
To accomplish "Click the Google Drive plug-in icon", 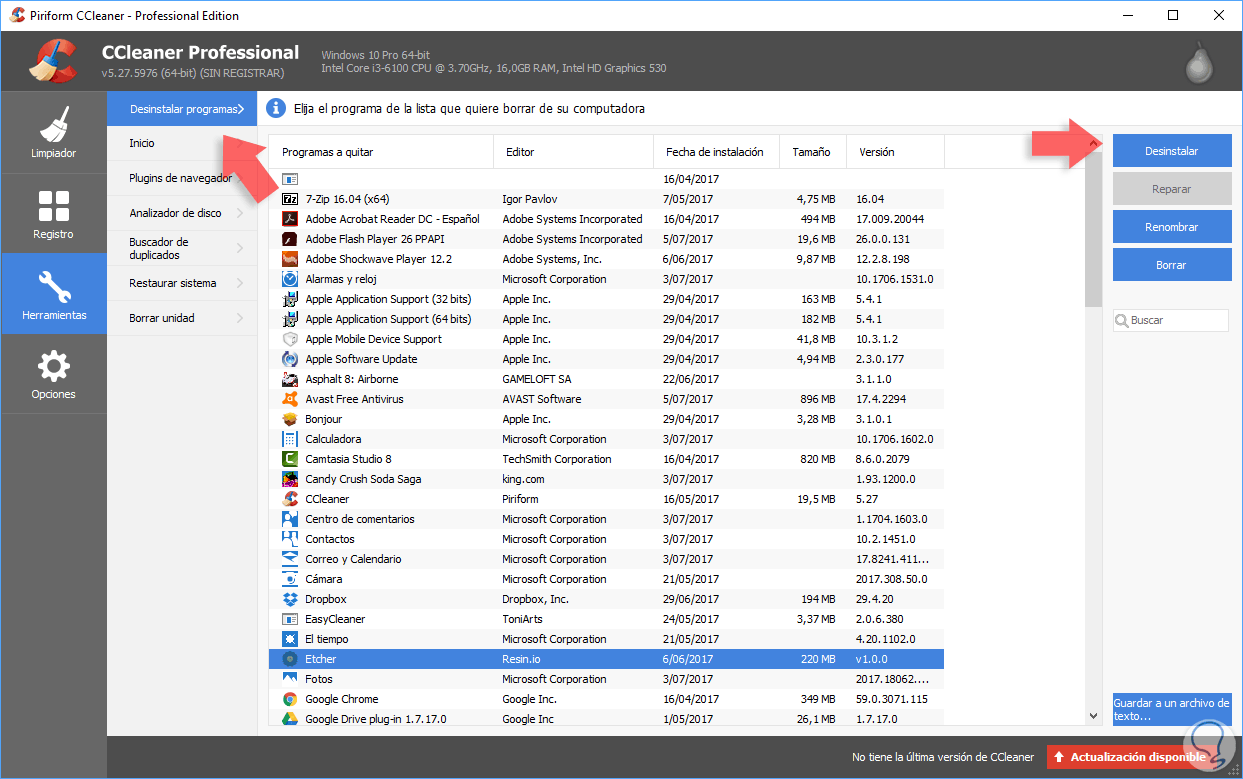I will click(x=290, y=719).
